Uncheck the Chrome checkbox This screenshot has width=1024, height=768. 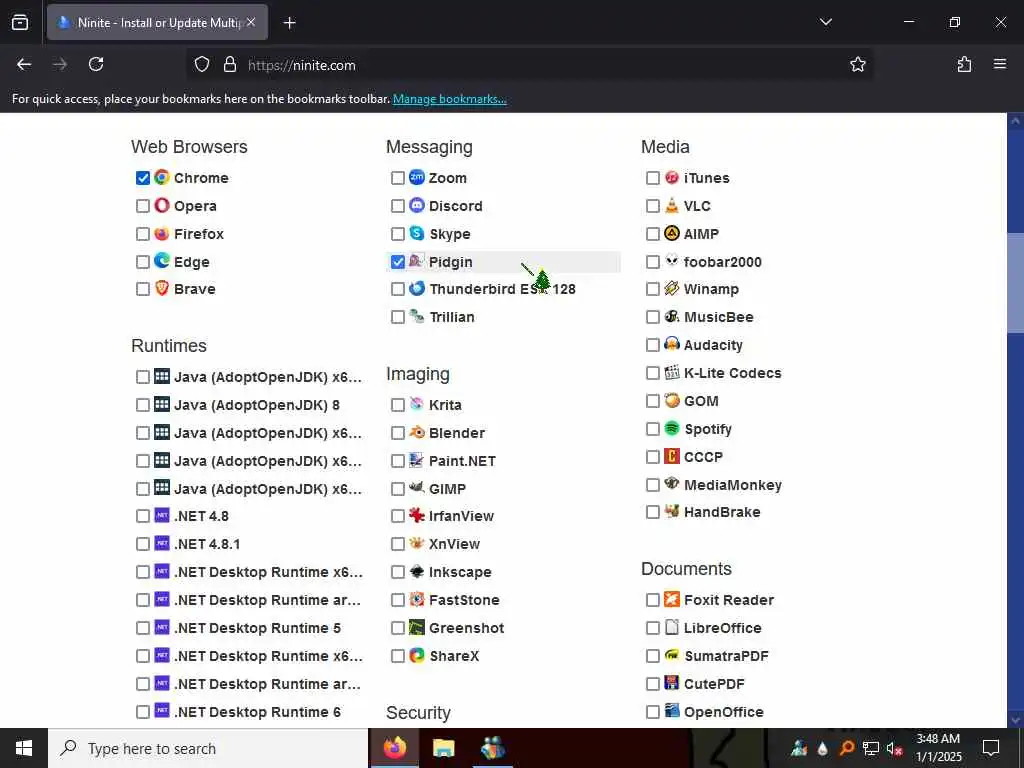tap(143, 178)
